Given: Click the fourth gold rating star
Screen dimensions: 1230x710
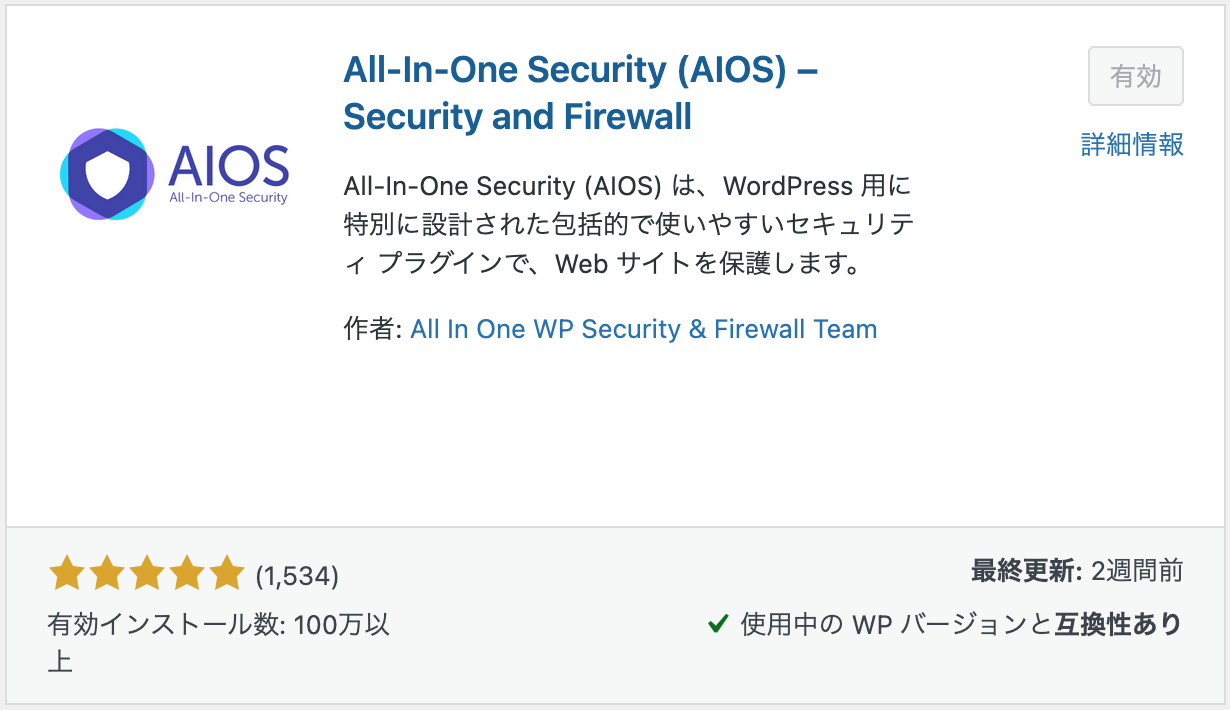Looking at the screenshot, I should (x=186, y=574).
